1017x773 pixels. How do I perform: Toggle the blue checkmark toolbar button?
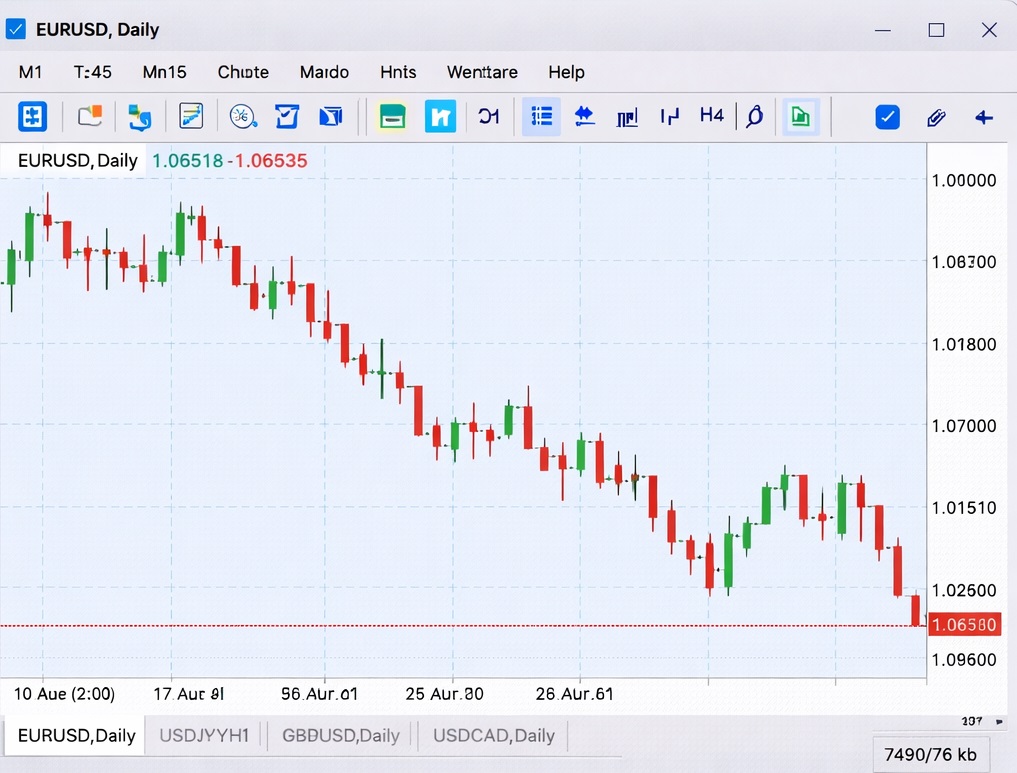(887, 117)
